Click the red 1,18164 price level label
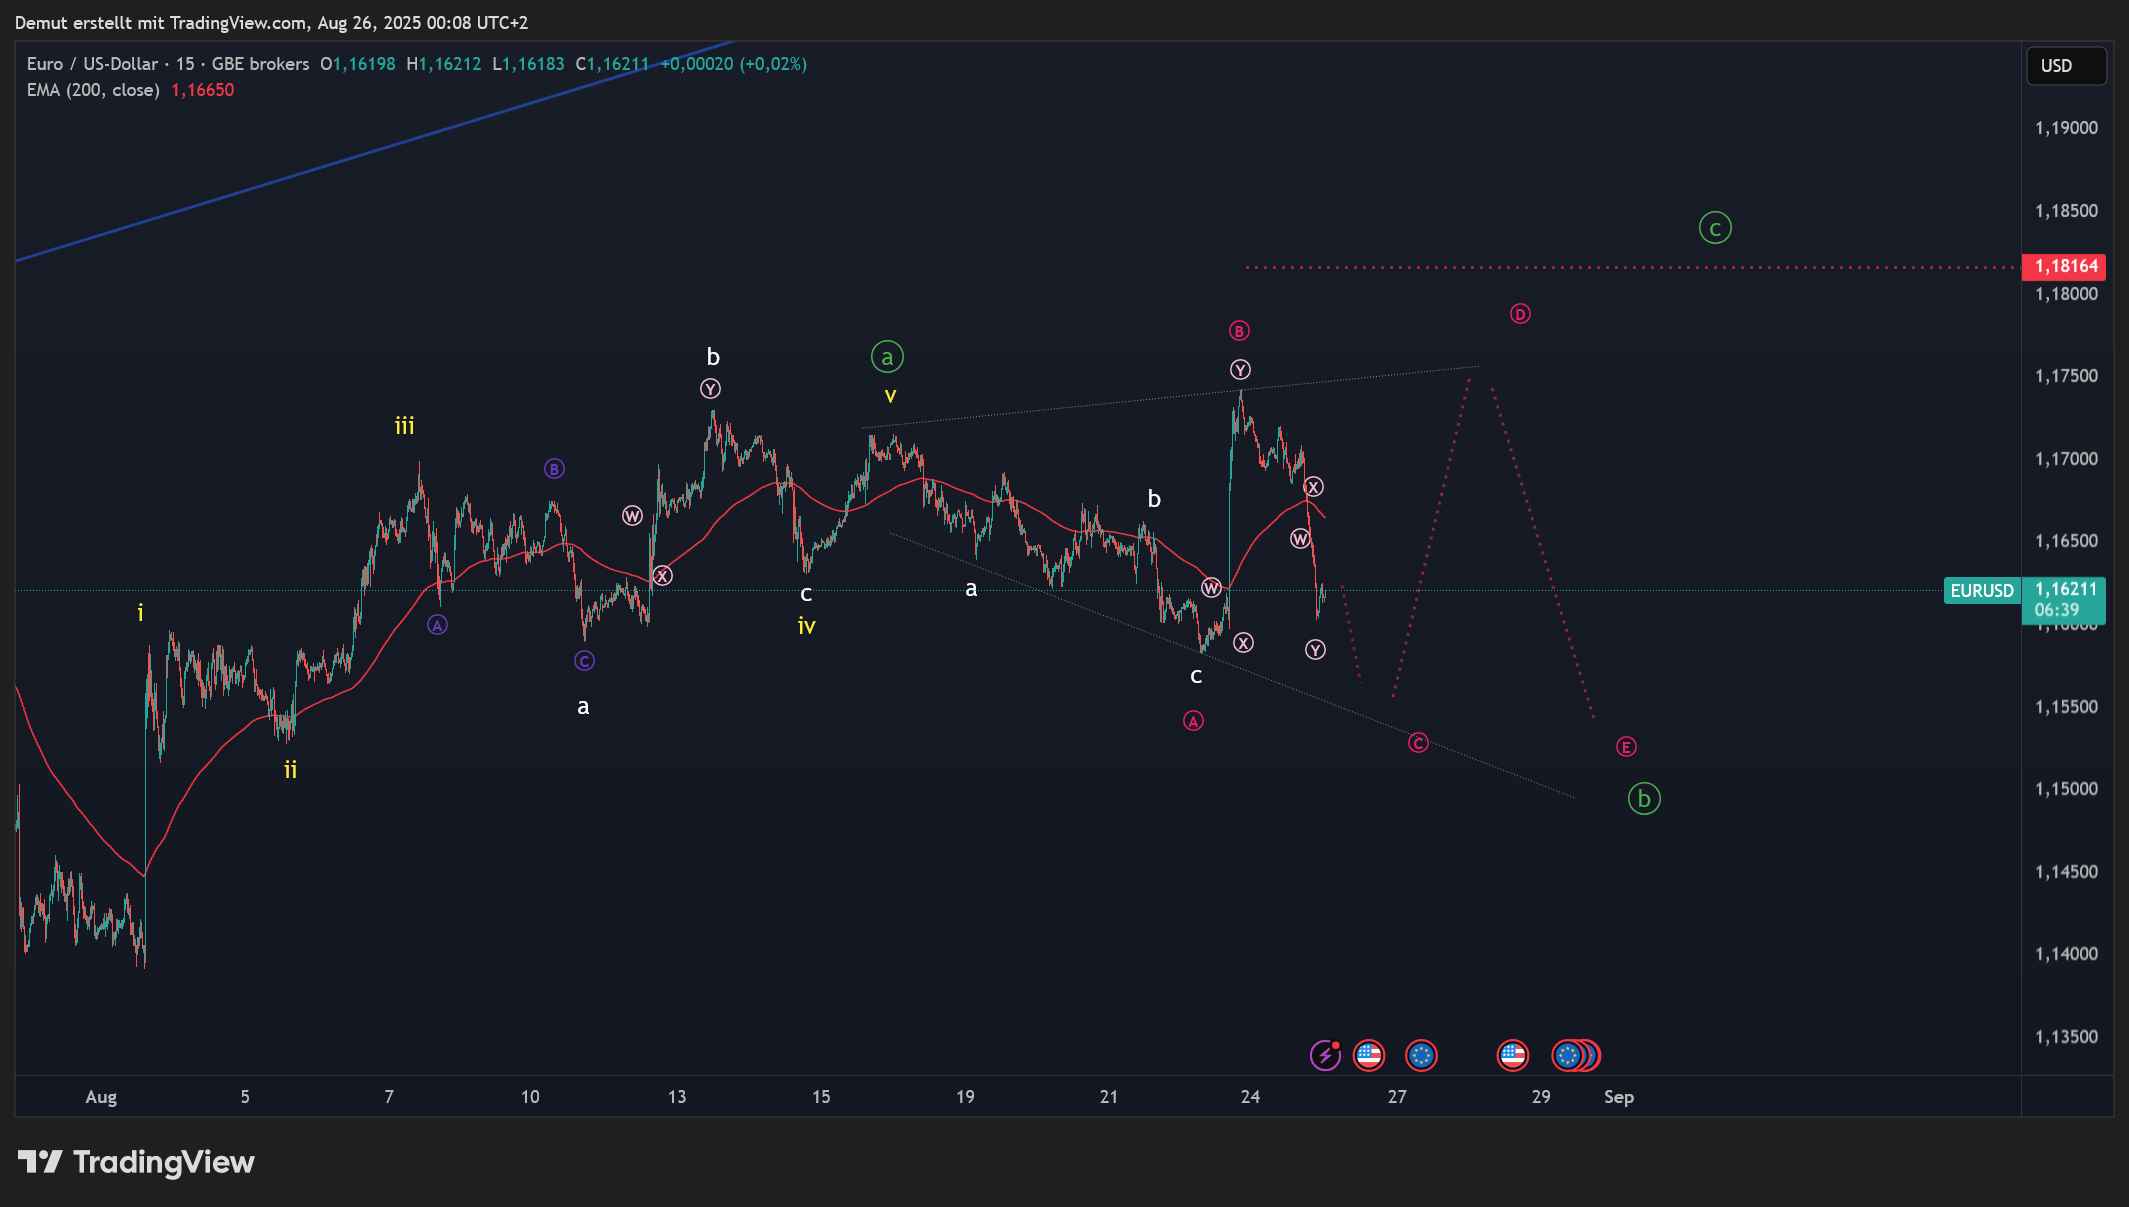This screenshot has height=1207, width=2129. [x=2066, y=266]
